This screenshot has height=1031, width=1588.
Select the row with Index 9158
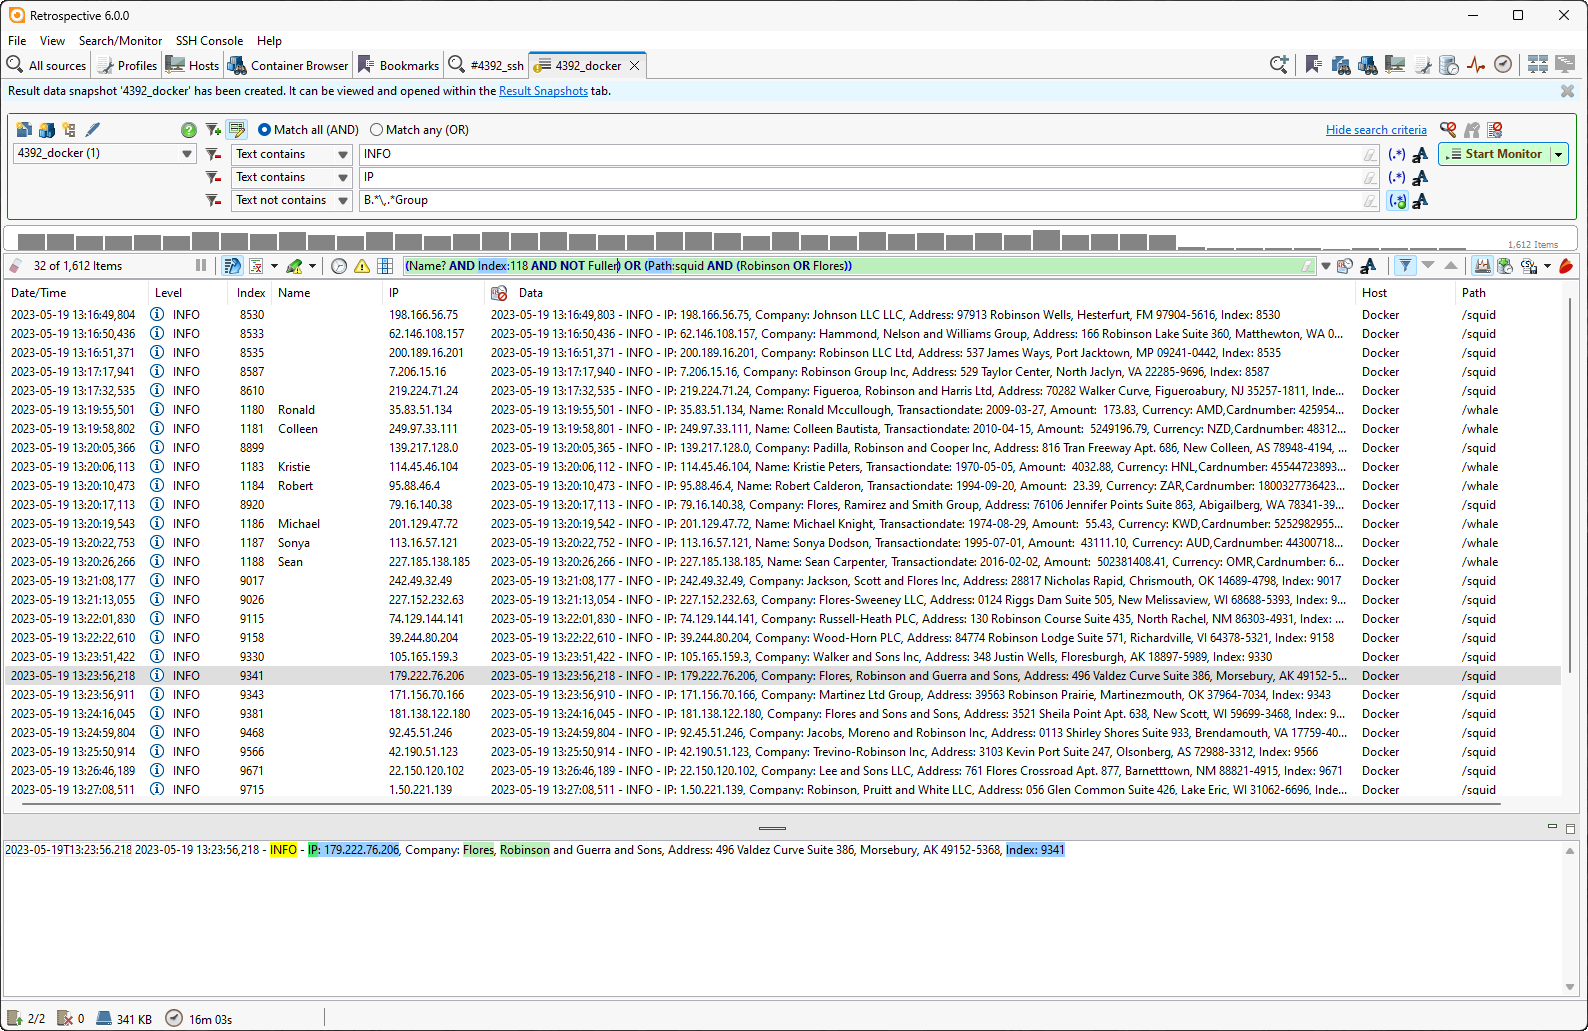tap(782, 638)
